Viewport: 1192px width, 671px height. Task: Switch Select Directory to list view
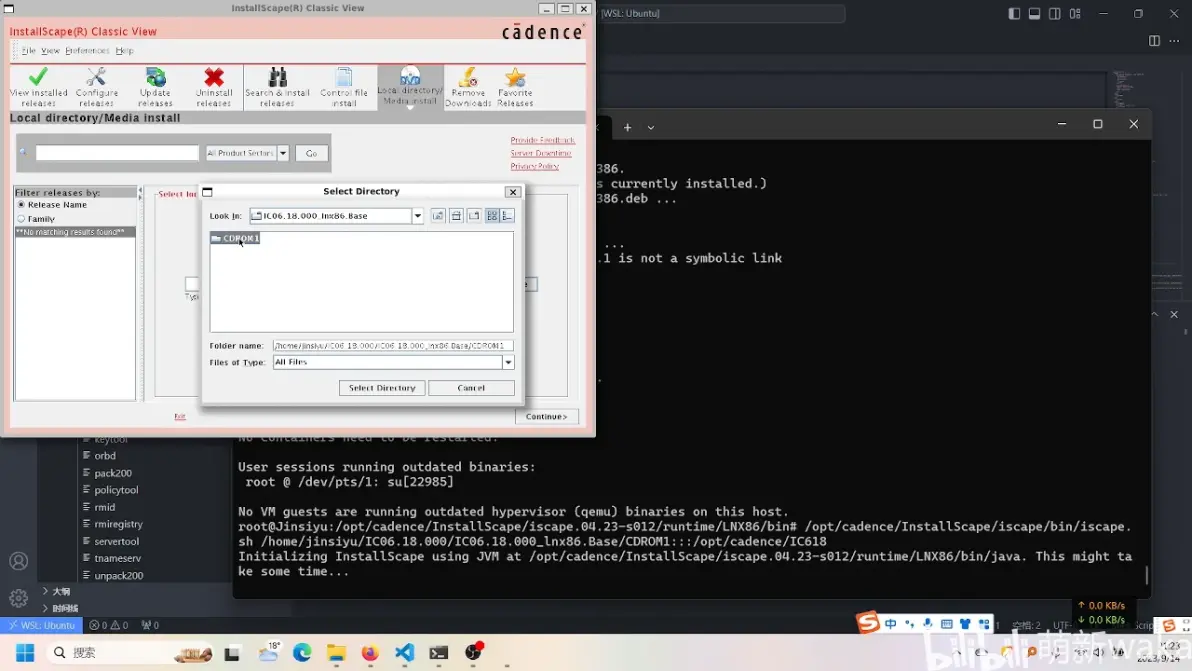point(493,216)
